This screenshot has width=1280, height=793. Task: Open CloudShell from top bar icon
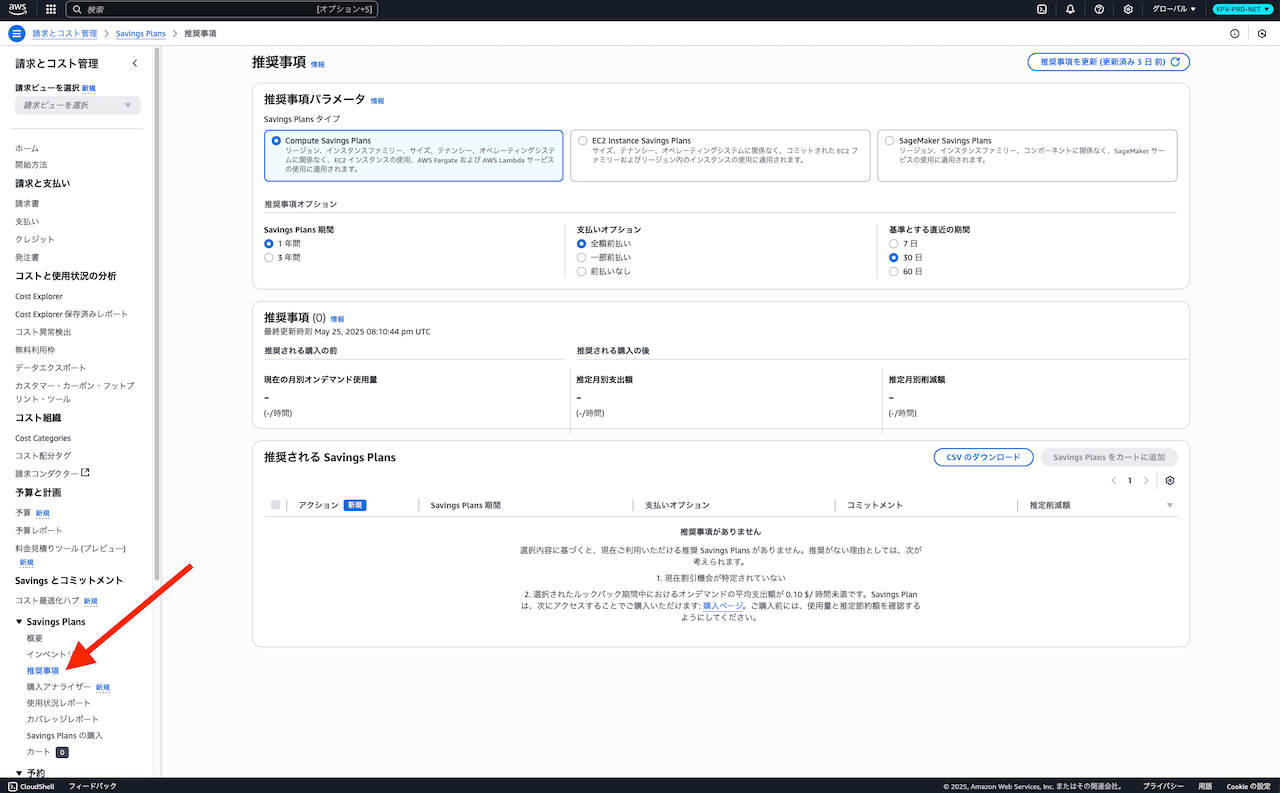1041,9
